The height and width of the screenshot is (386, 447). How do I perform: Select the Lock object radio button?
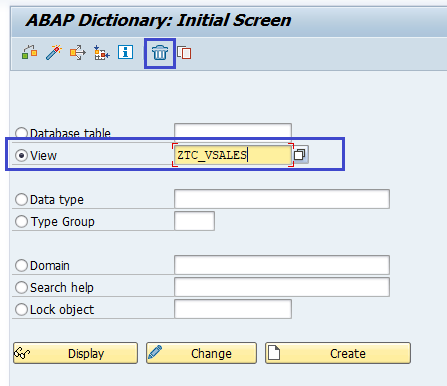coord(21,309)
